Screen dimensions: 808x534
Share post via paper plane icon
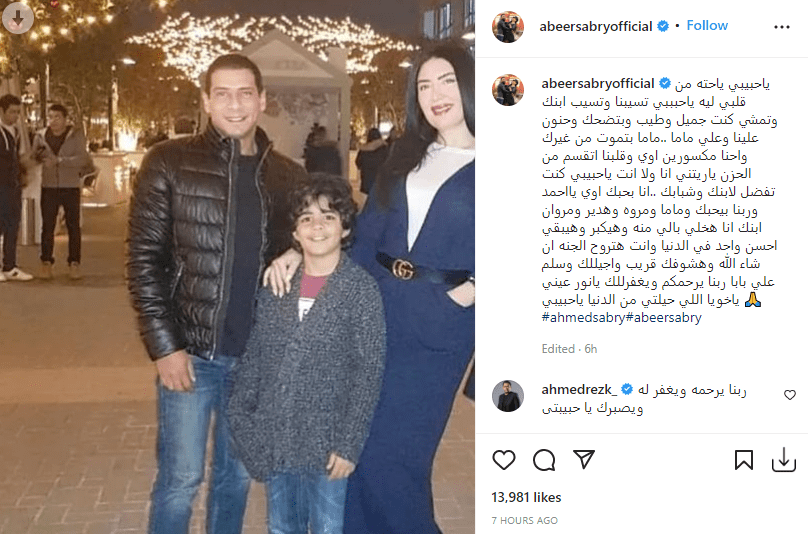tap(584, 459)
